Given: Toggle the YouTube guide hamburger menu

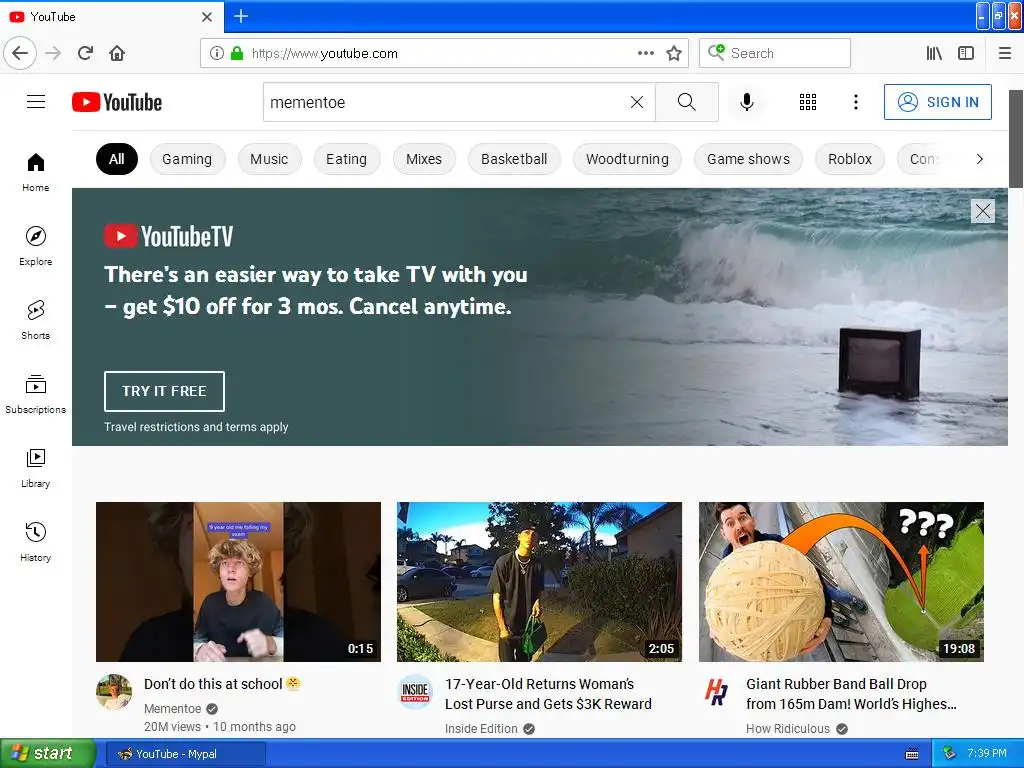Looking at the screenshot, I should [36, 102].
